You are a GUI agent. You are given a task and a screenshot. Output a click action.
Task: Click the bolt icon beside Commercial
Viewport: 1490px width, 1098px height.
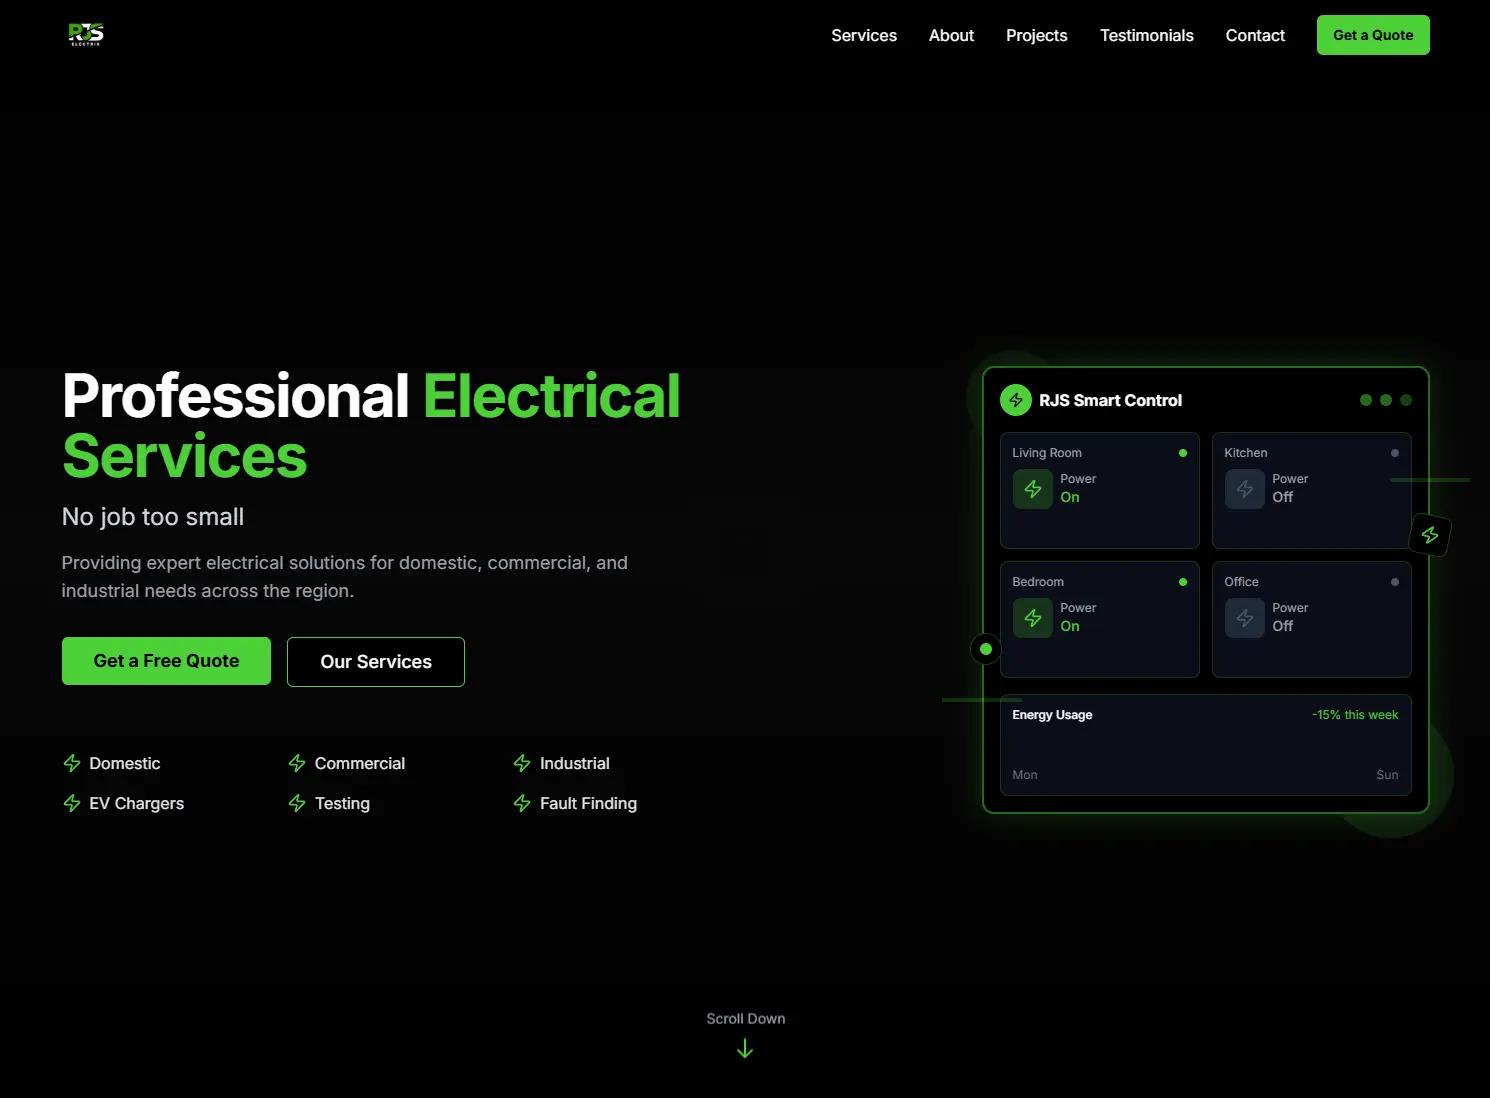[x=297, y=764]
